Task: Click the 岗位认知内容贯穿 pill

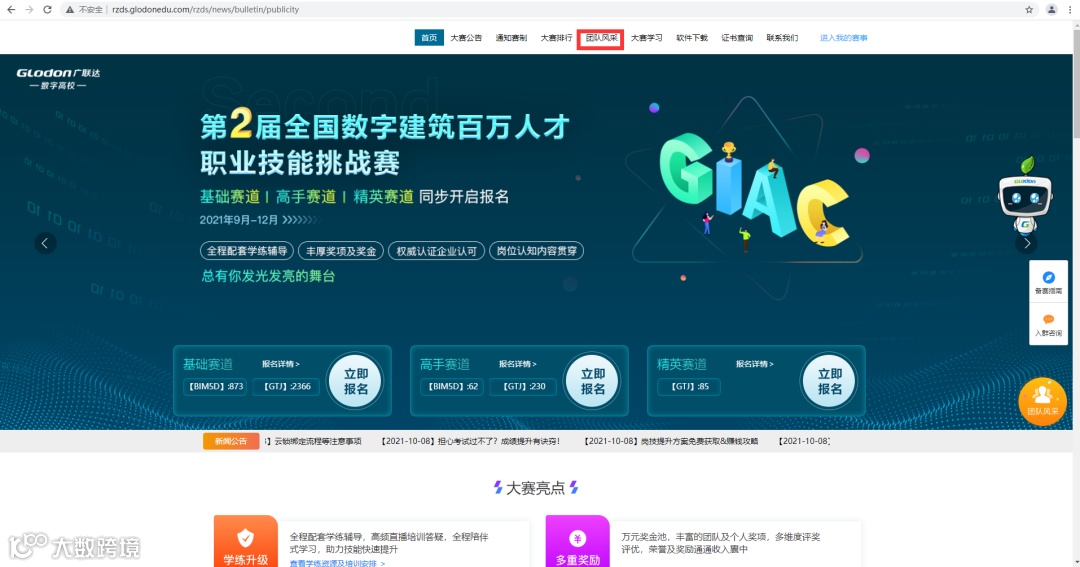Action: pyautogui.click(x=537, y=251)
